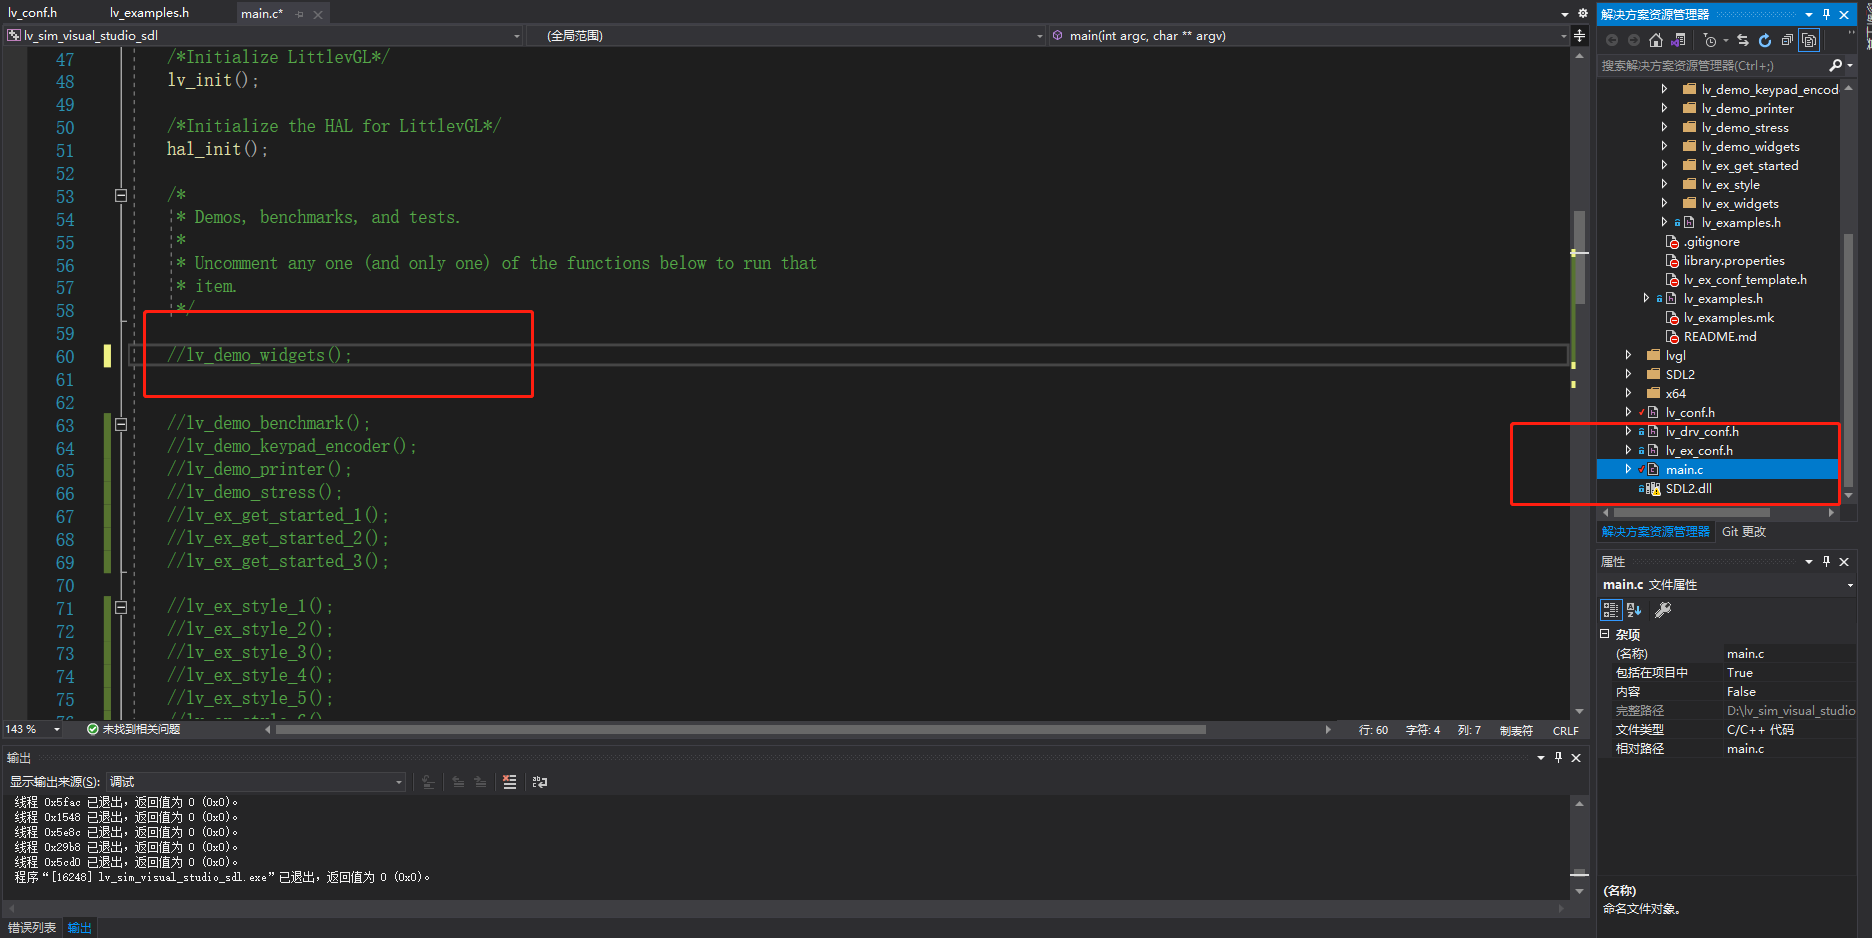Collapse the 杂项 property category
The width and height of the screenshot is (1872, 938).
[1605, 634]
